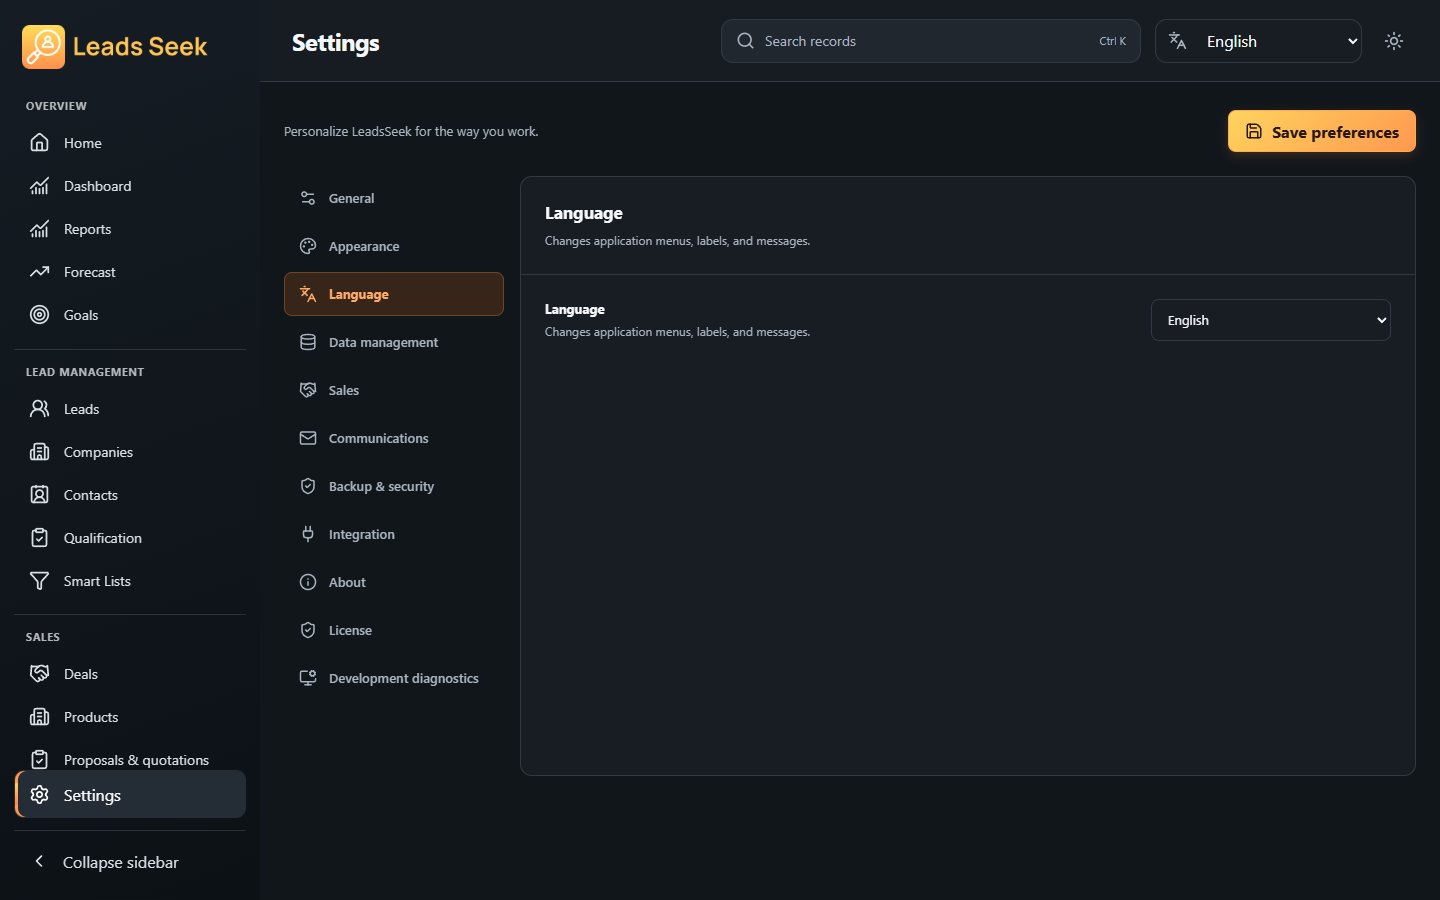1440x900 pixels.
Task: Switch to the Integration settings tab
Action: pyautogui.click(x=394, y=534)
